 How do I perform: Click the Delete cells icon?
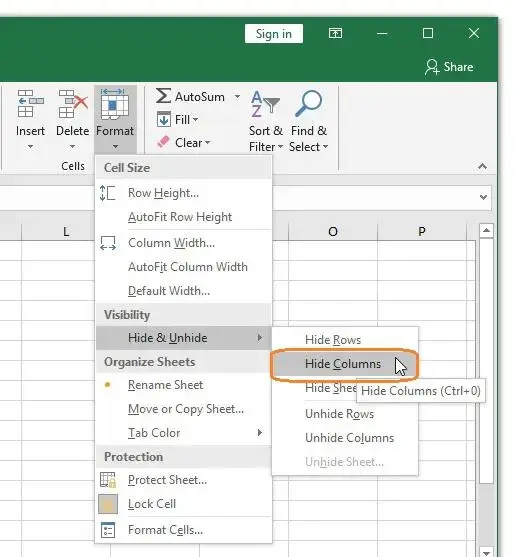click(73, 103)
